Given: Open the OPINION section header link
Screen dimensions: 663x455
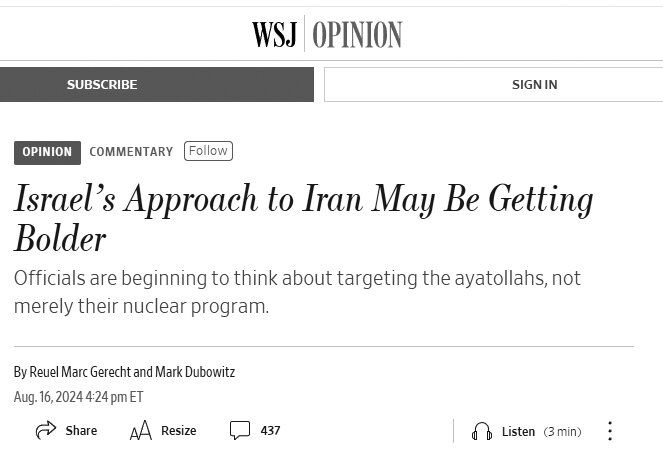Looking at the screenshot, I should coord(357,35).
